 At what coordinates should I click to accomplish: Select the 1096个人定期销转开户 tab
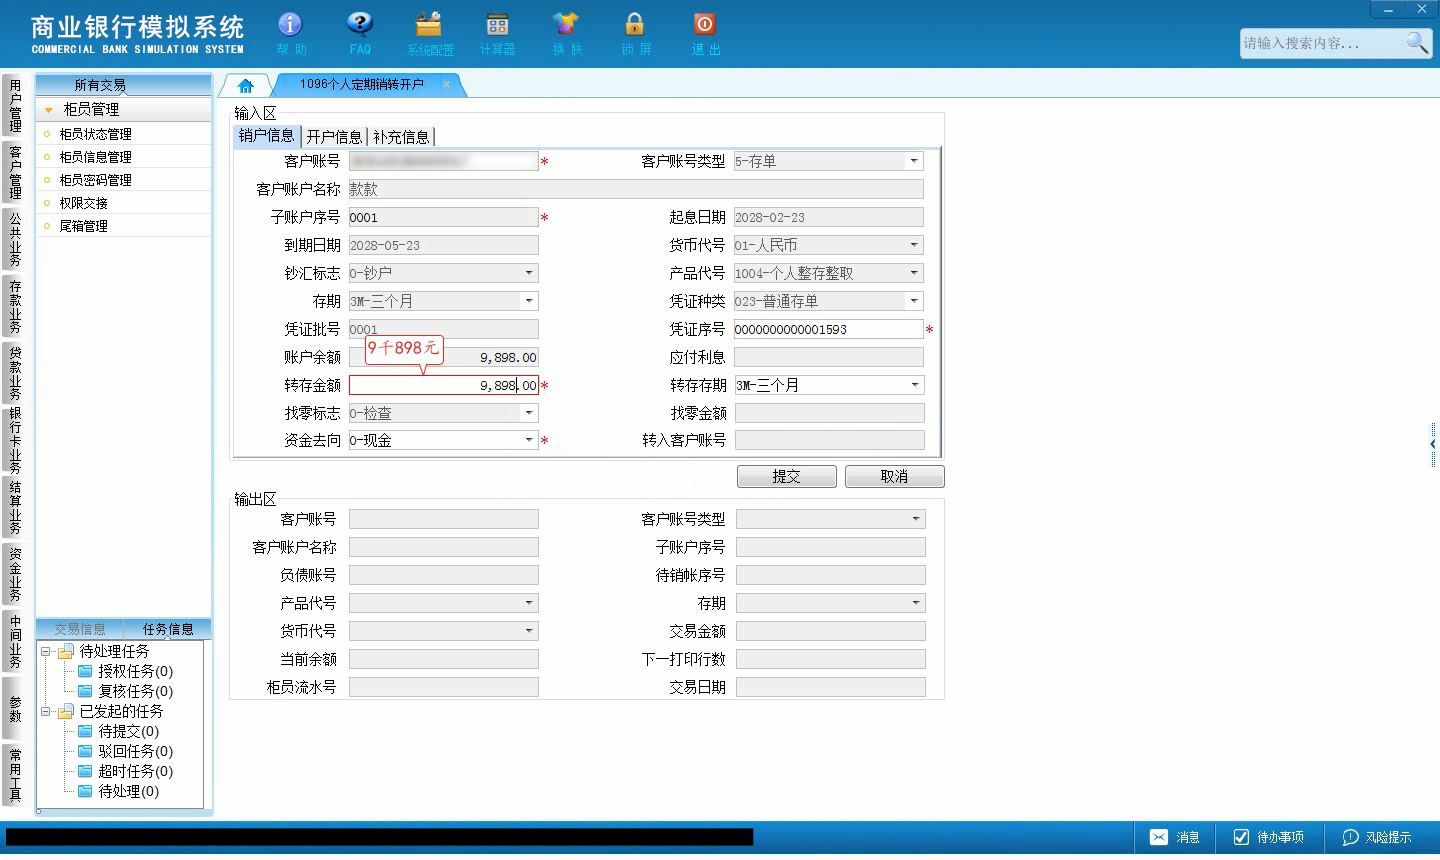pyautogui.click(x=362, y=85)
